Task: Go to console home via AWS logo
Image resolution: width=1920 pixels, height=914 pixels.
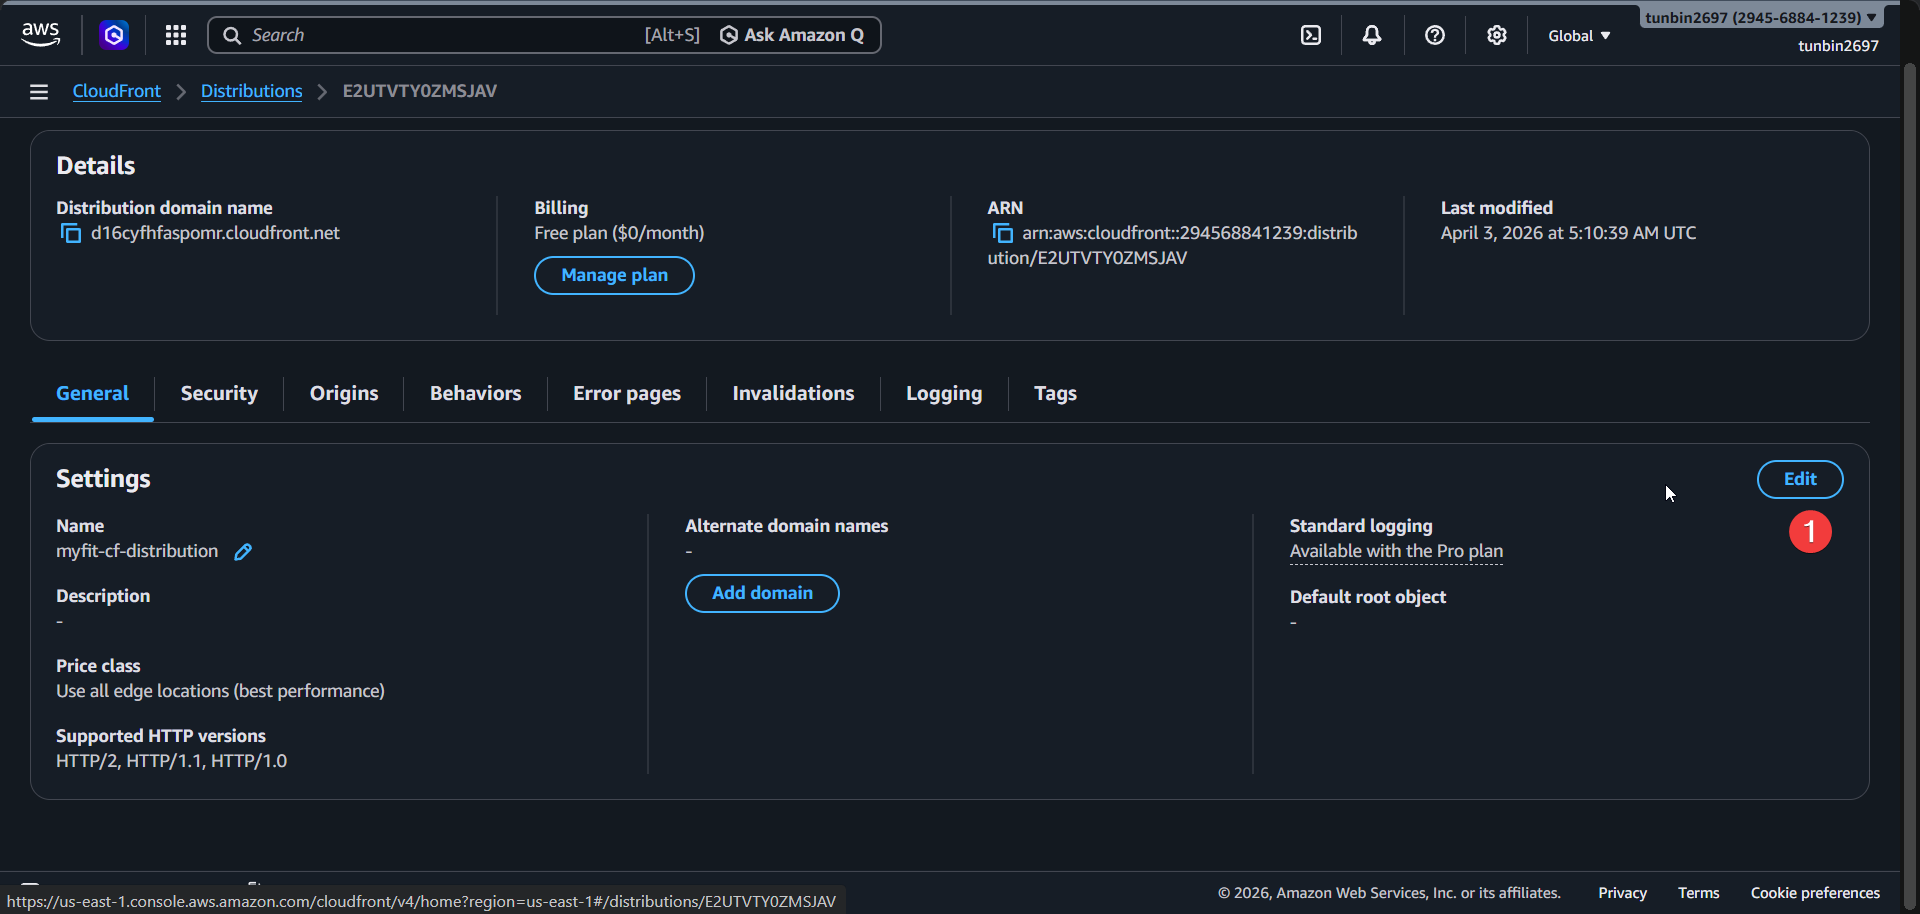Action: (x=40, y=33)
